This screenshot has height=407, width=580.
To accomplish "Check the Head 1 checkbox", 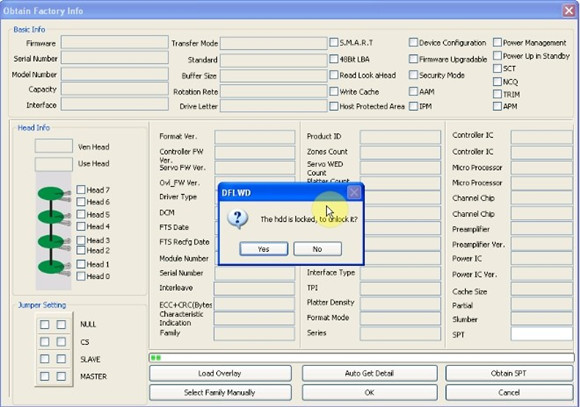I will [x=81, y=264].
